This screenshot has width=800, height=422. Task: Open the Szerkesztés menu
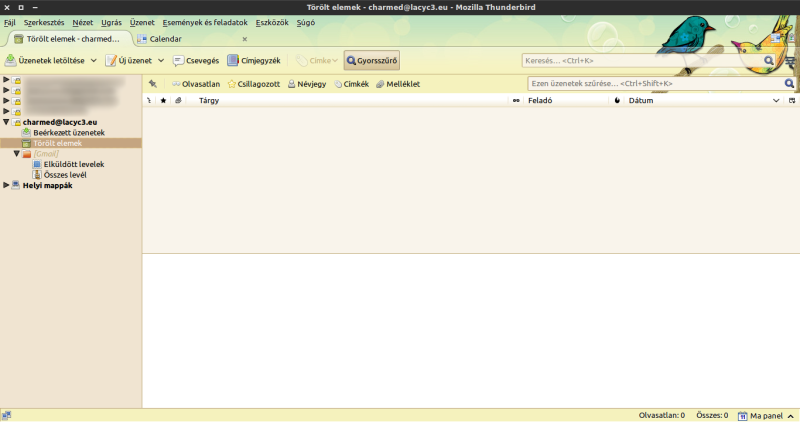point(44,22)
